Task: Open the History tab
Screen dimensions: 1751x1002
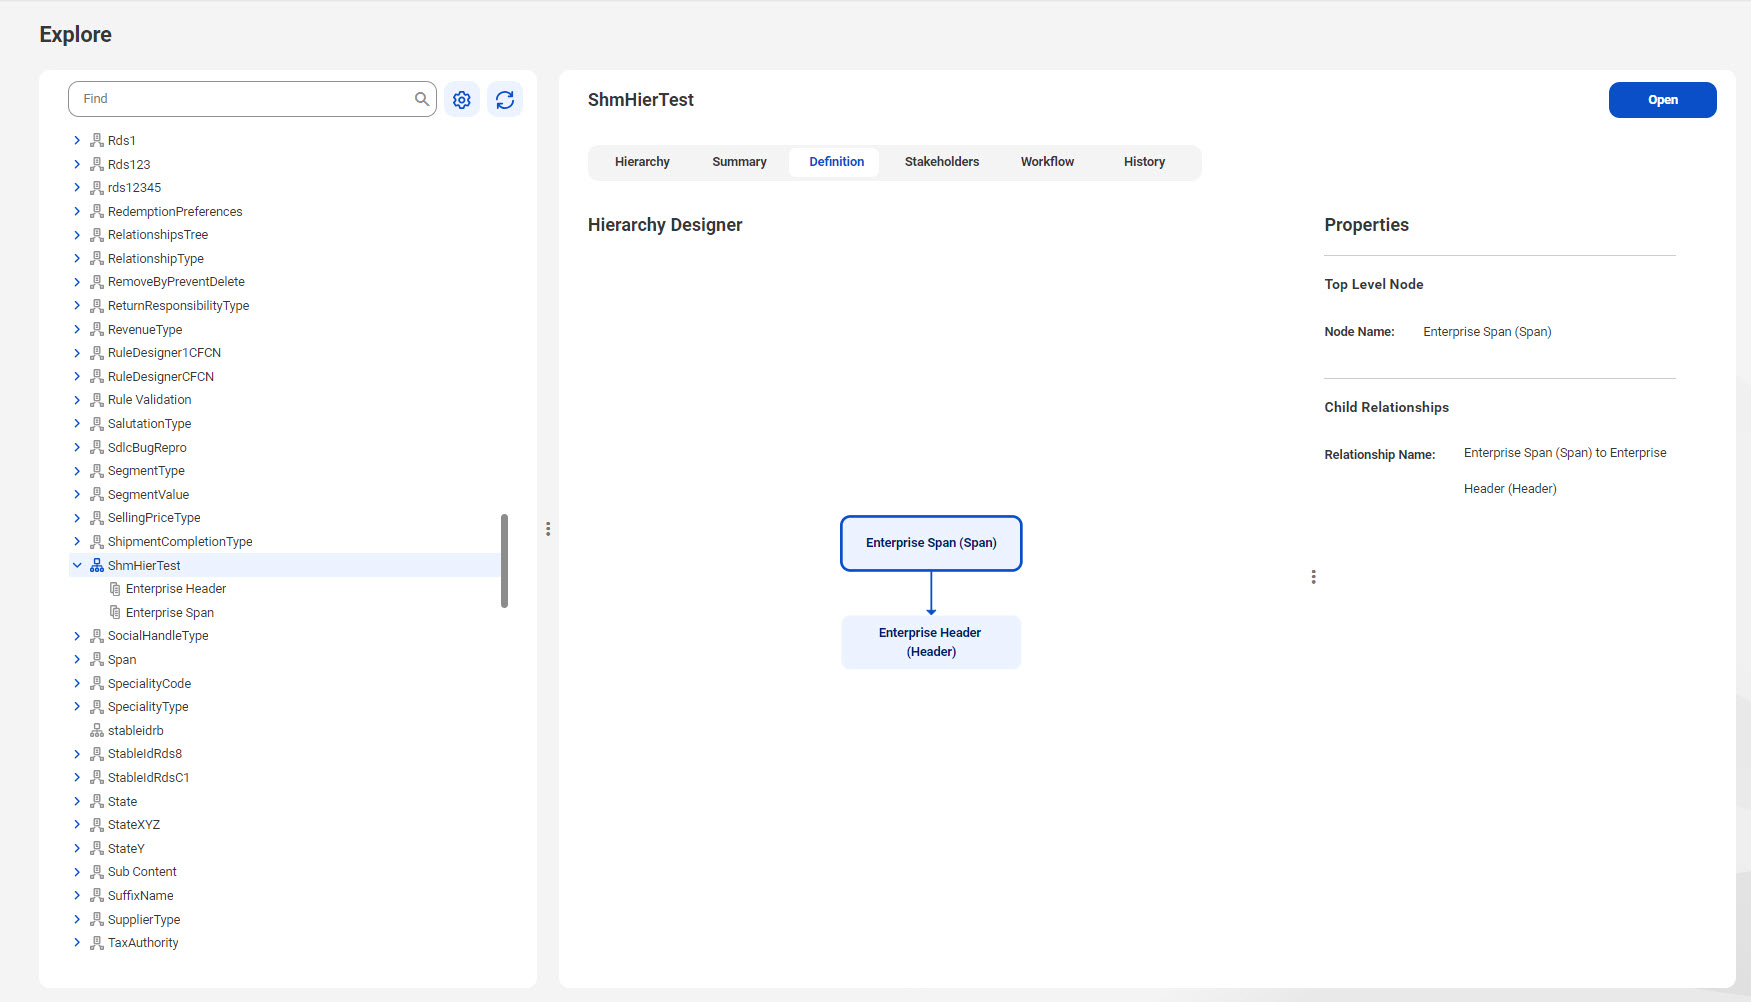Action: (x=1144, y=162)
